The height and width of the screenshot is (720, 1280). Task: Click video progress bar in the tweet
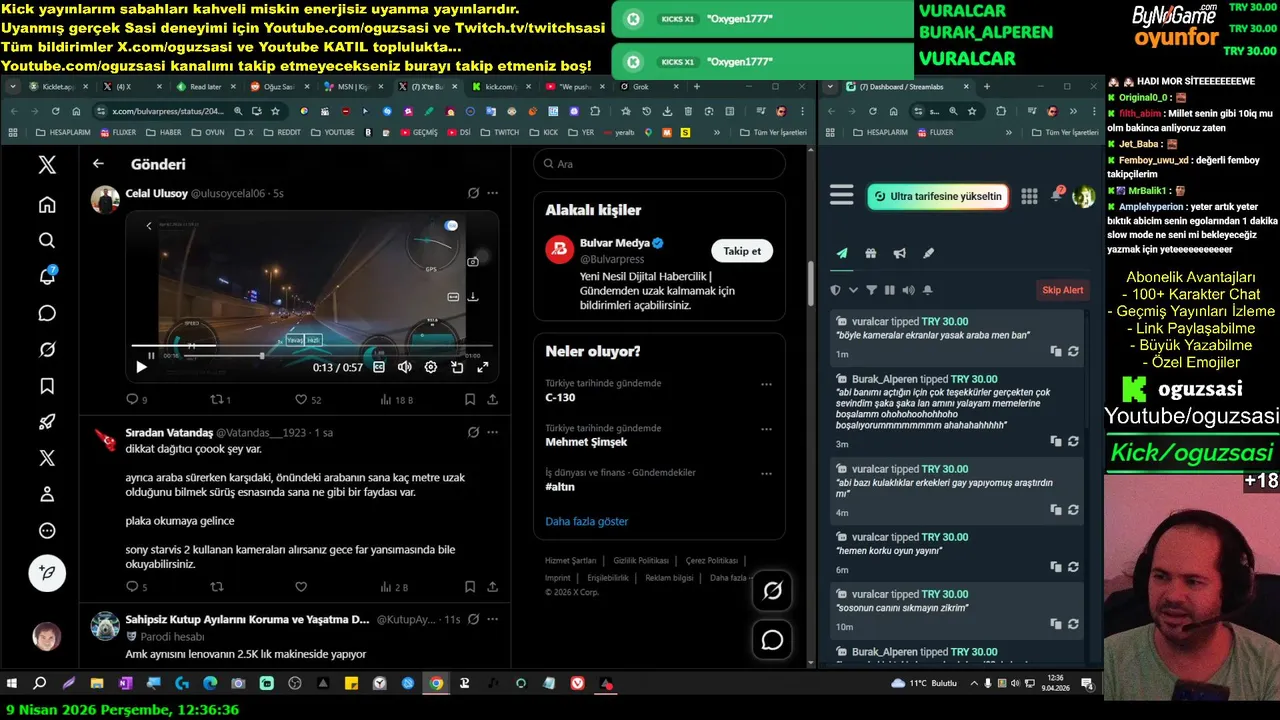point(312,345)
